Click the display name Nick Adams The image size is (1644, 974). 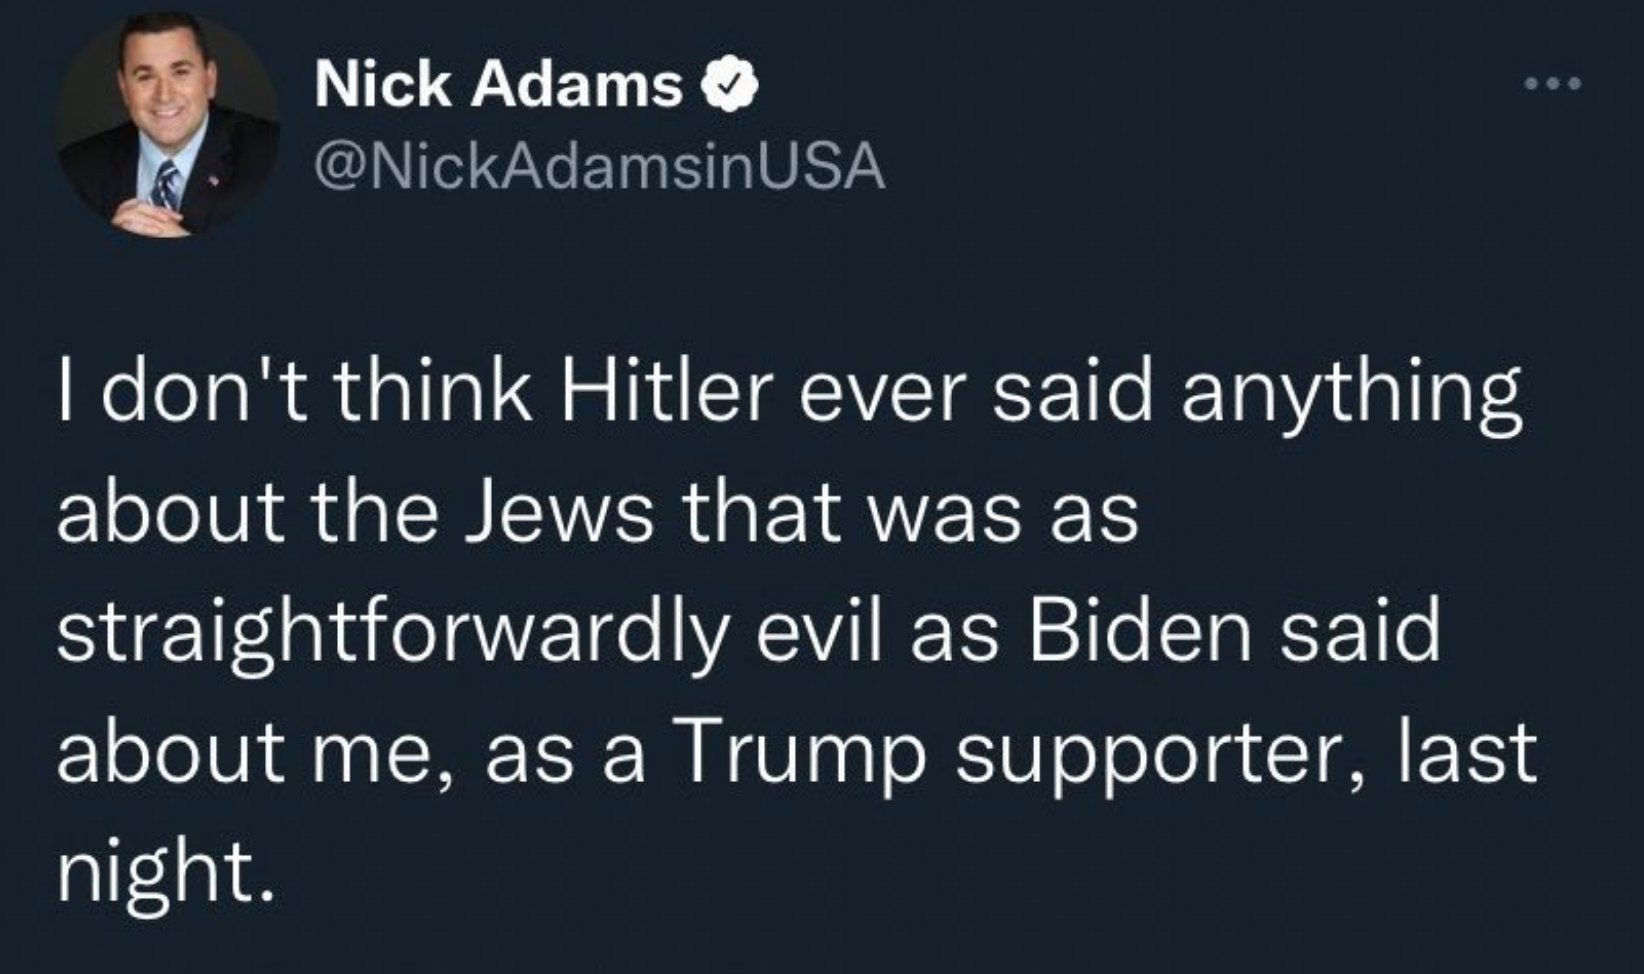(x=498, y=83)
